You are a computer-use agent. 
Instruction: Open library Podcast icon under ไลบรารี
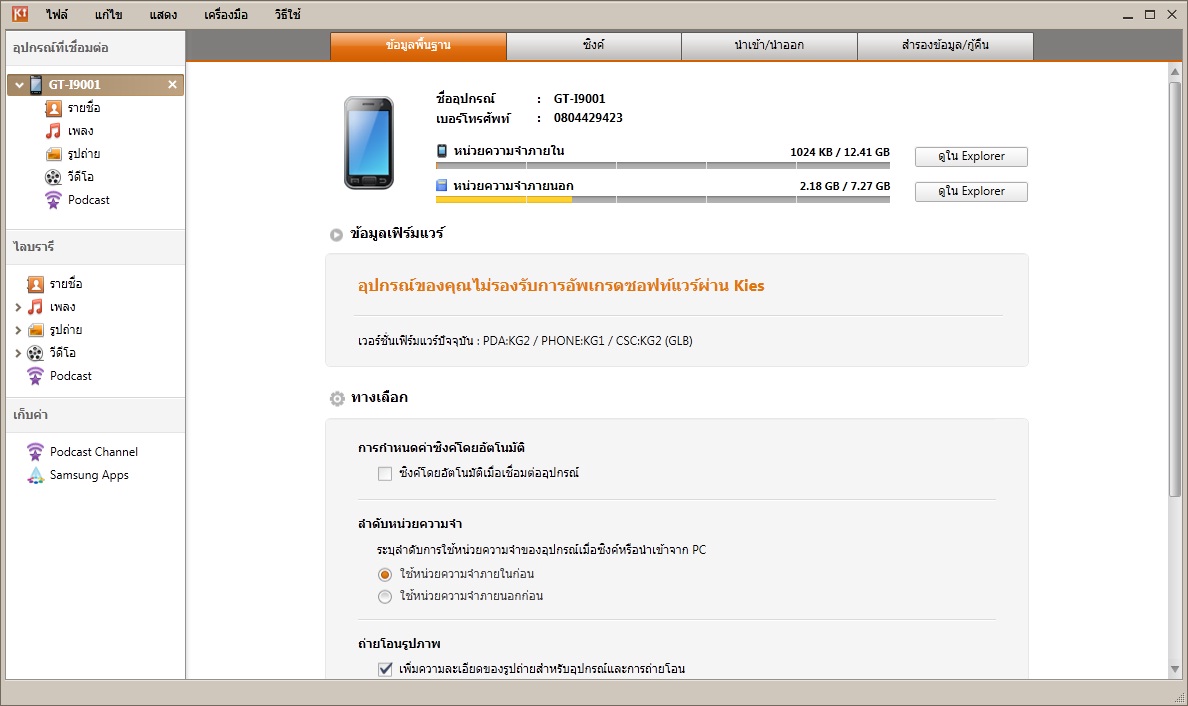pyautogui.click(x=36, y=376)
